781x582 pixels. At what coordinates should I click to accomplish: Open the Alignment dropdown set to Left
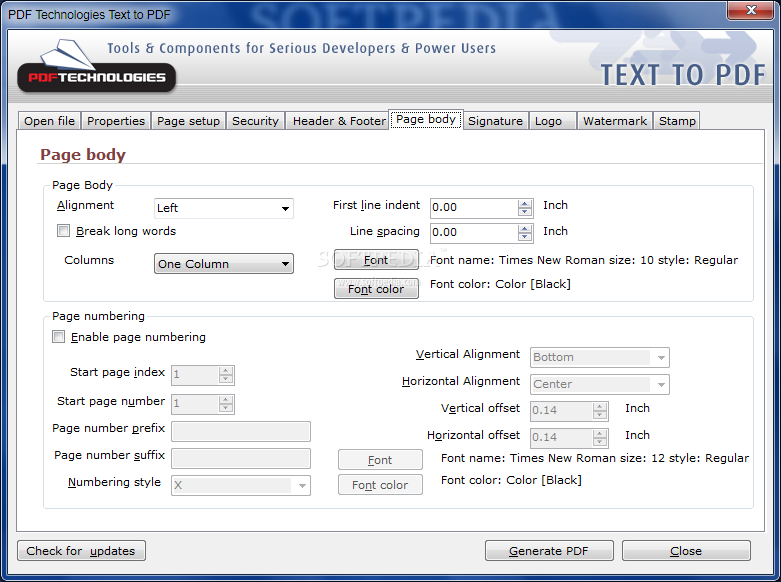click(x=224, y=208)
